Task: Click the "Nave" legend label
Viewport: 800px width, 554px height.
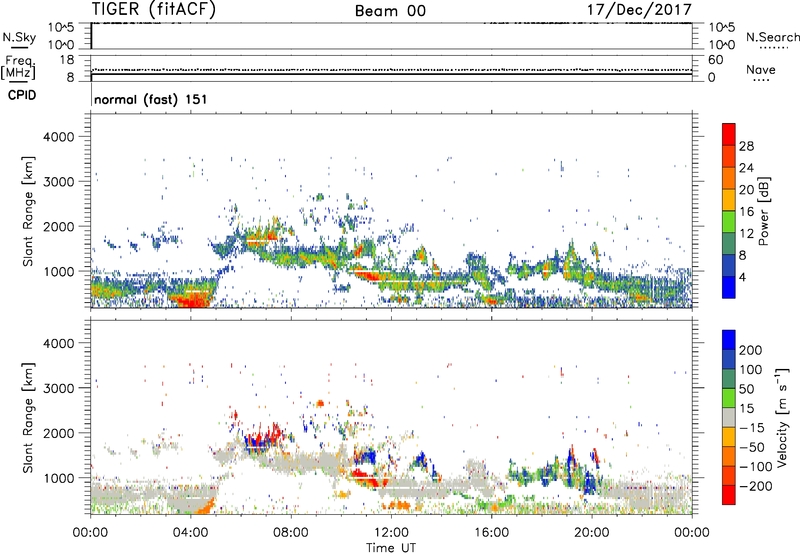Action: pyautogui.click(x=761, y=69)
